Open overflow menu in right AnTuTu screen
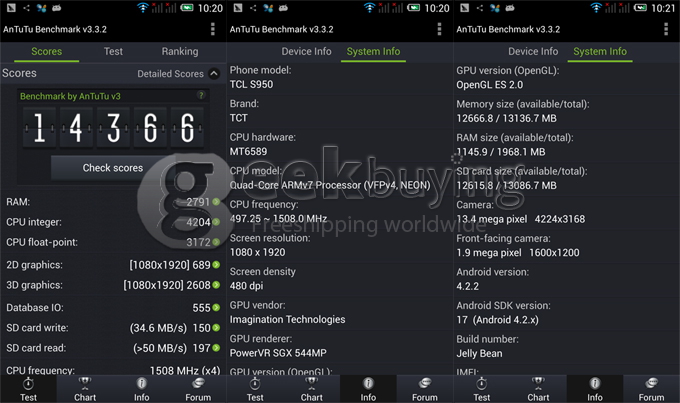The image size is (680, 403). point(666,29)
